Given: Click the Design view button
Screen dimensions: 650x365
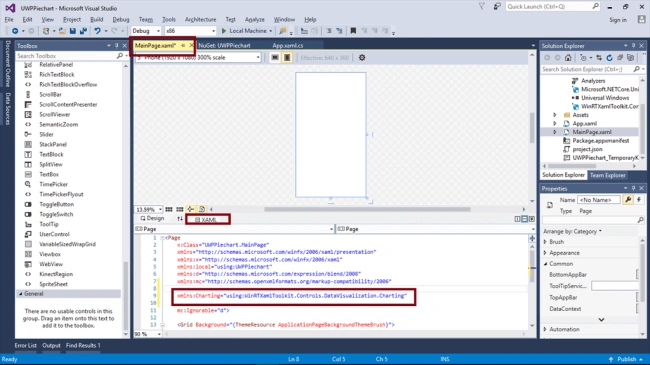Looking at the screenshot, I should point(152,219).
